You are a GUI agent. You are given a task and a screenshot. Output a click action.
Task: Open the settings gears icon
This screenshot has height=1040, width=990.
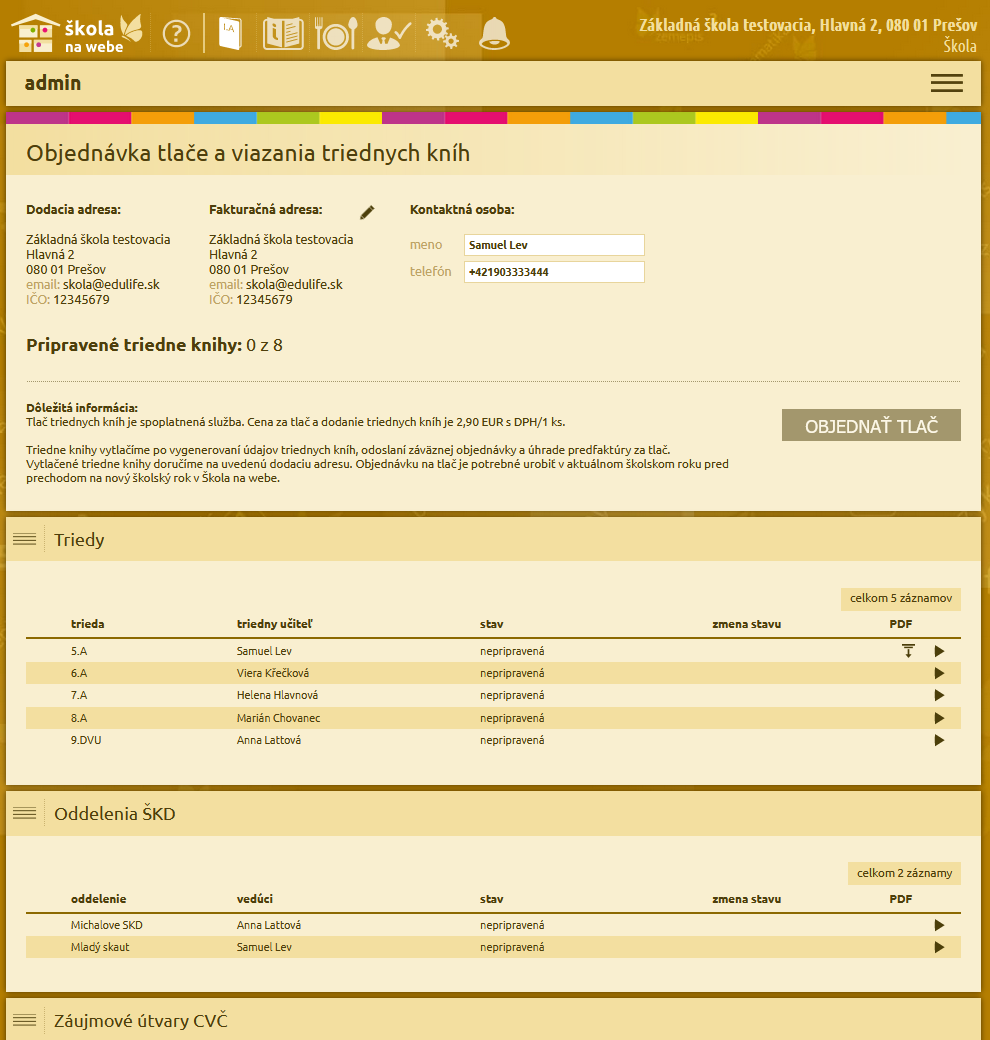[x=442, y=34]
